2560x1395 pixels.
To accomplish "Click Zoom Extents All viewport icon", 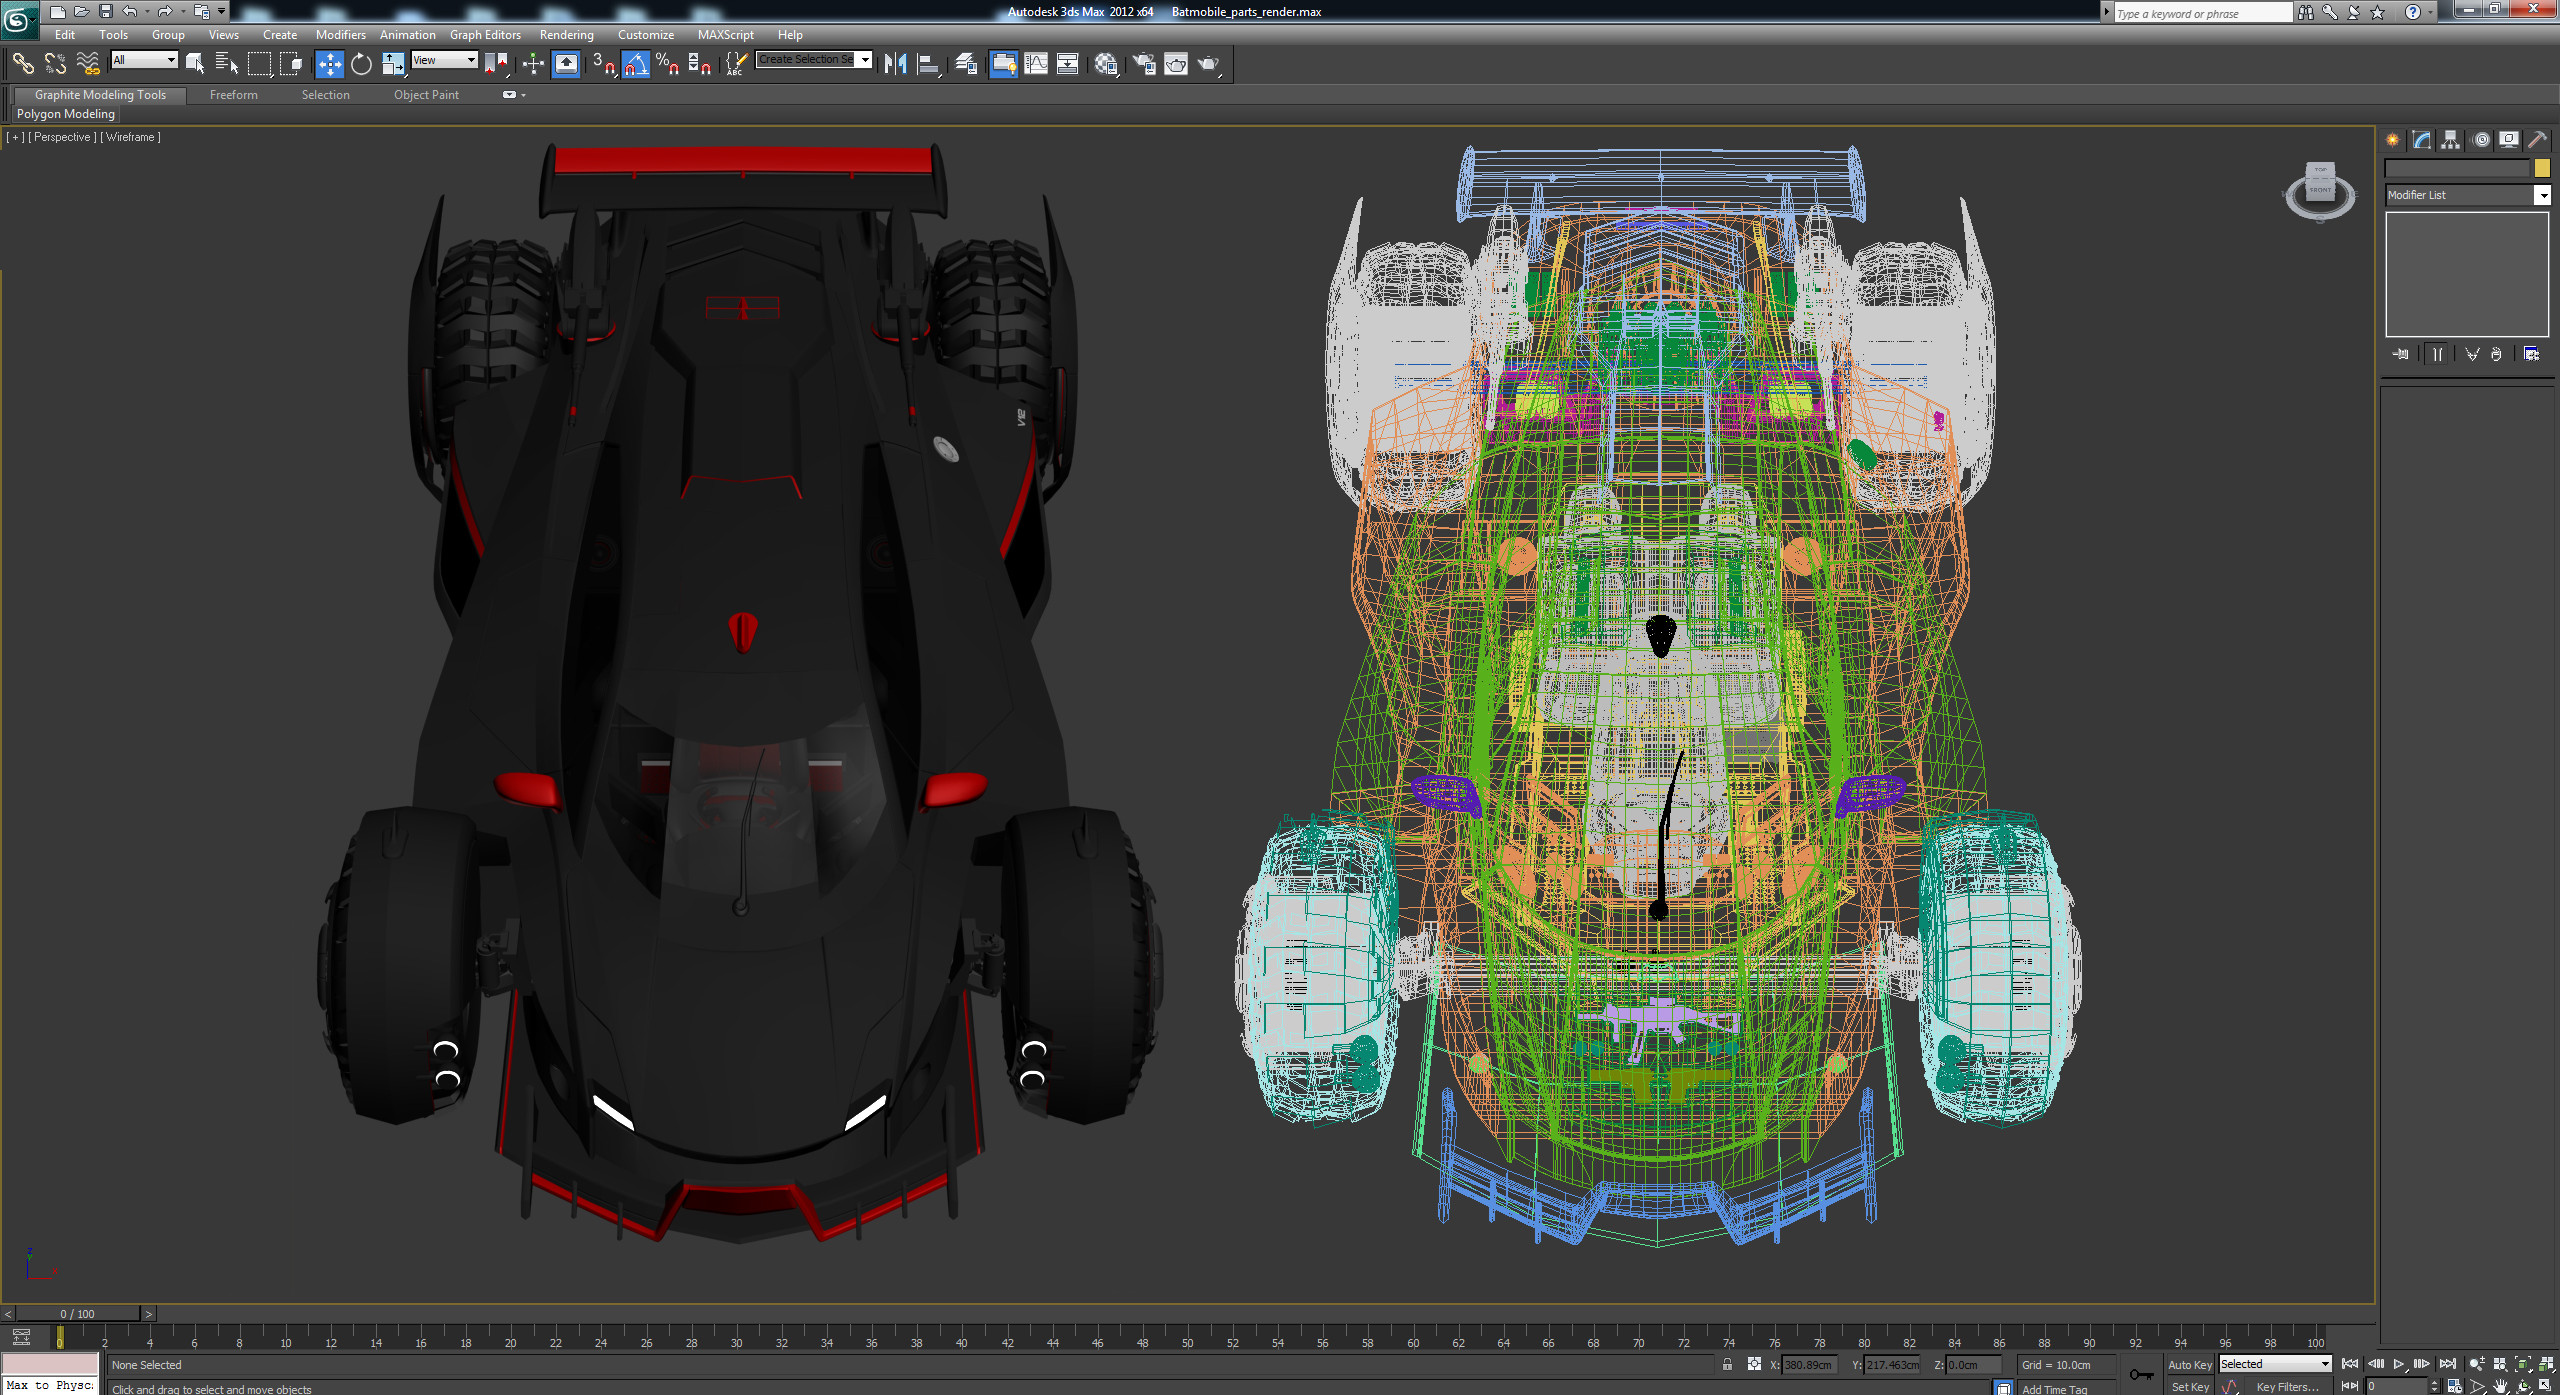I will [2545, 1364].
